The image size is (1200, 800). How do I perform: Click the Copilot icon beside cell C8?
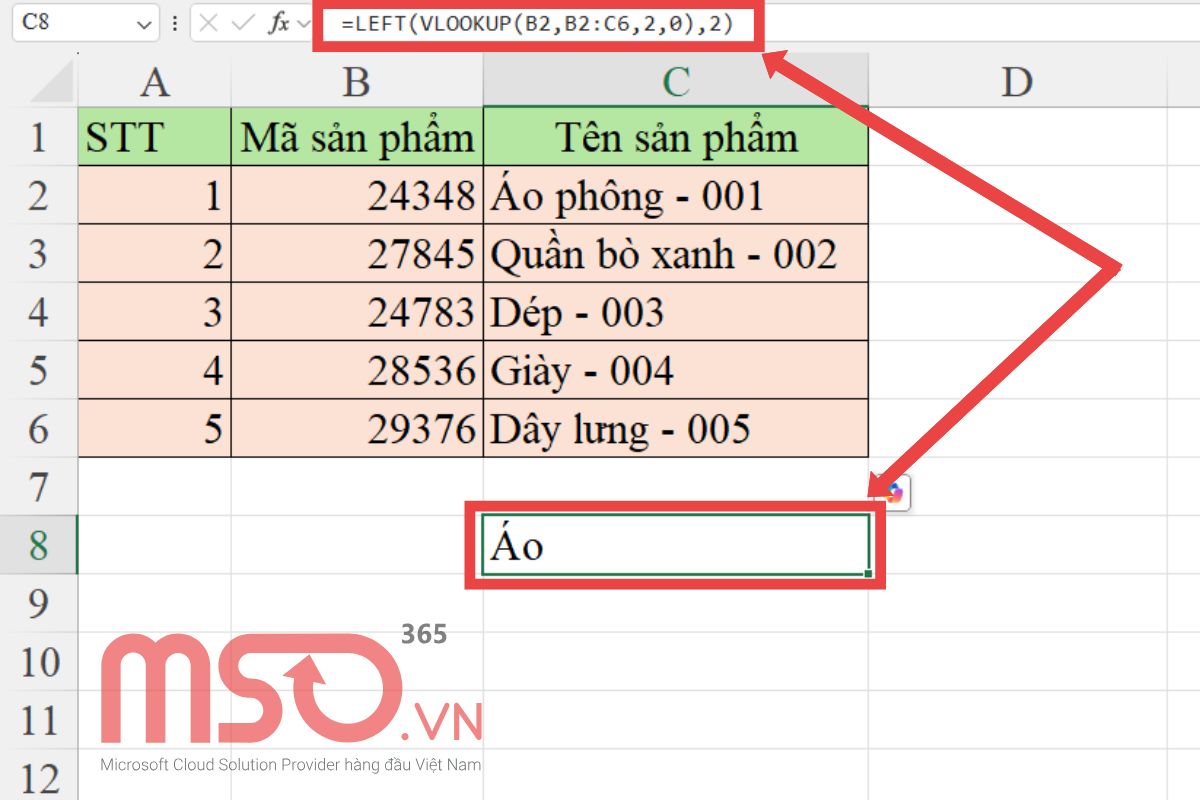tap(894, 492)
